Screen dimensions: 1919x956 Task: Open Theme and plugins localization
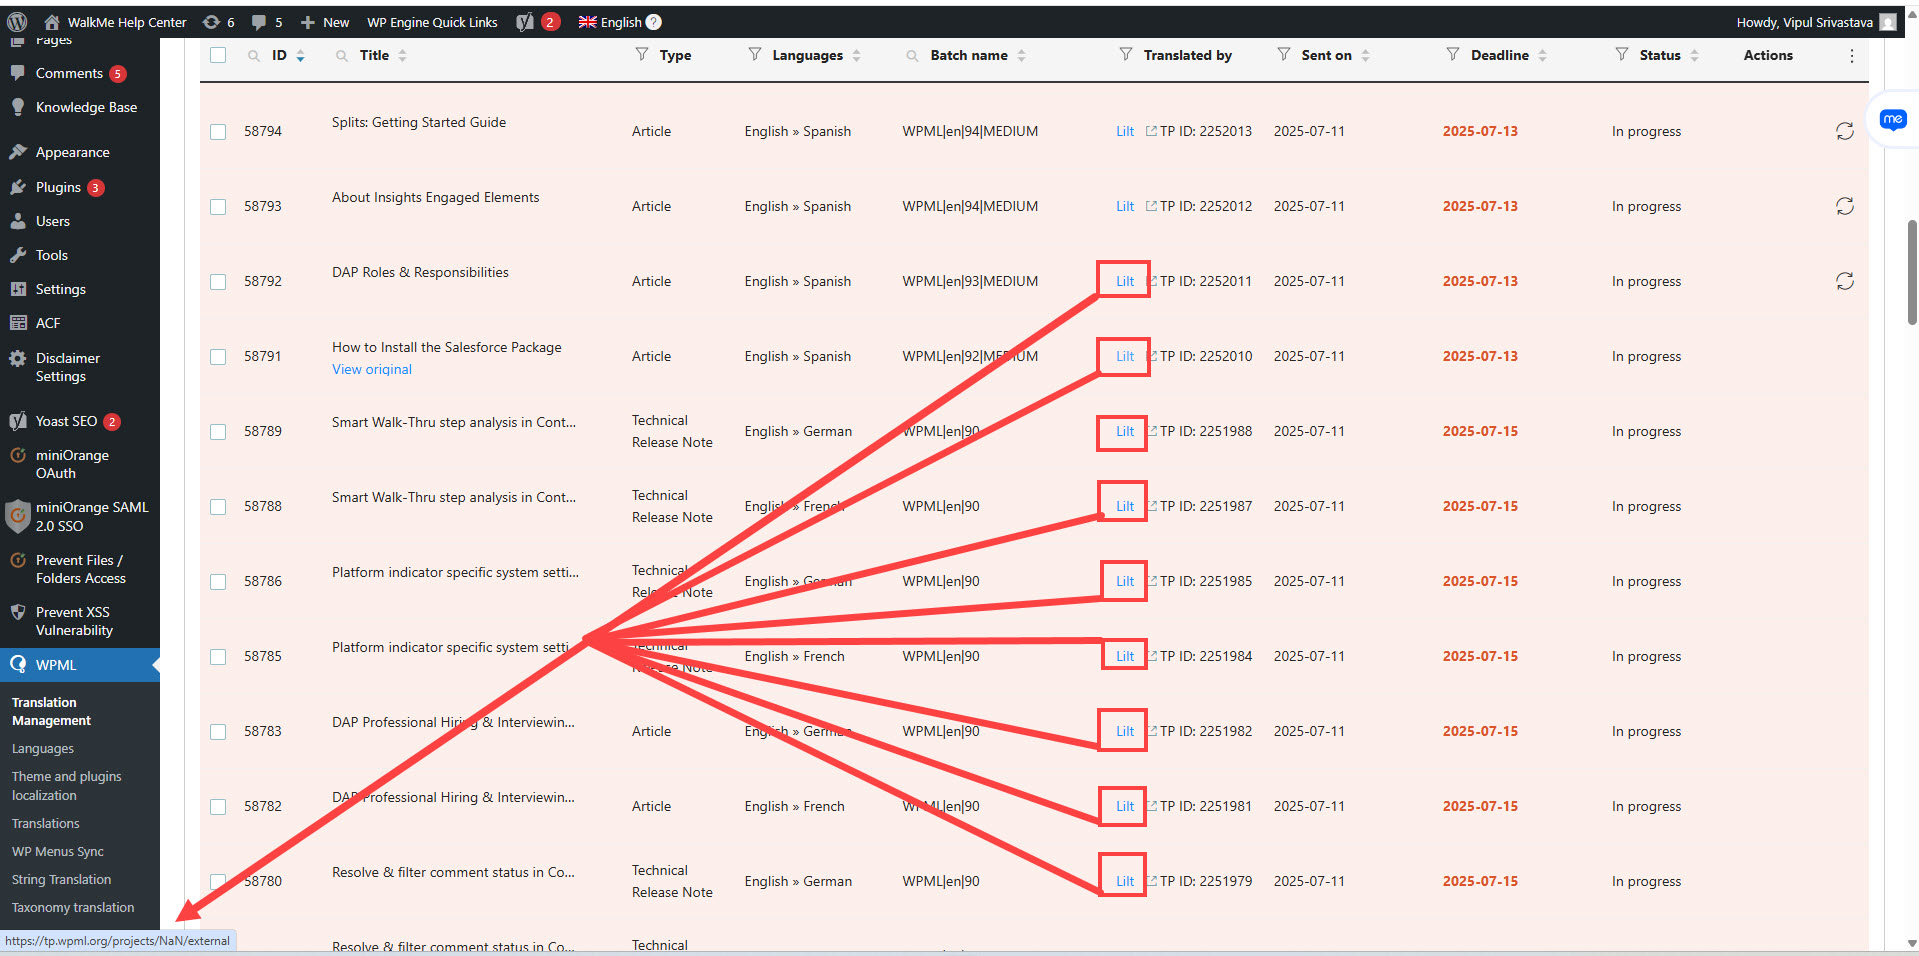(66, 786)
